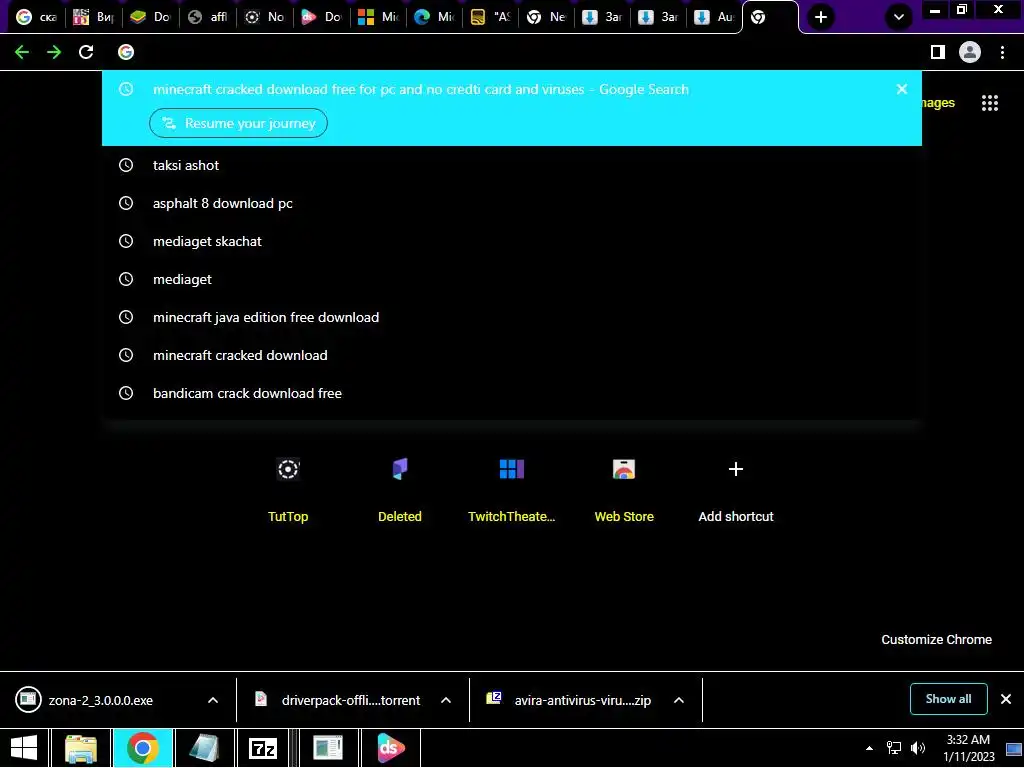This screenshot has height=768, width=1024.
Task: Remove the highlighted minecraft suggestion with X
Action: coord(902,89)
